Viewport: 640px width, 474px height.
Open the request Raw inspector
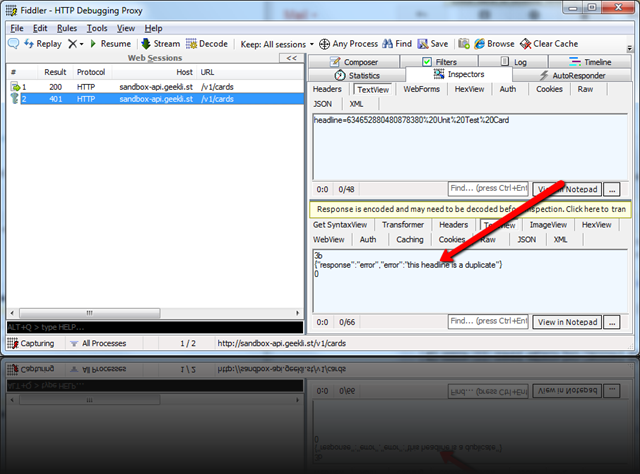pos(585,89)
